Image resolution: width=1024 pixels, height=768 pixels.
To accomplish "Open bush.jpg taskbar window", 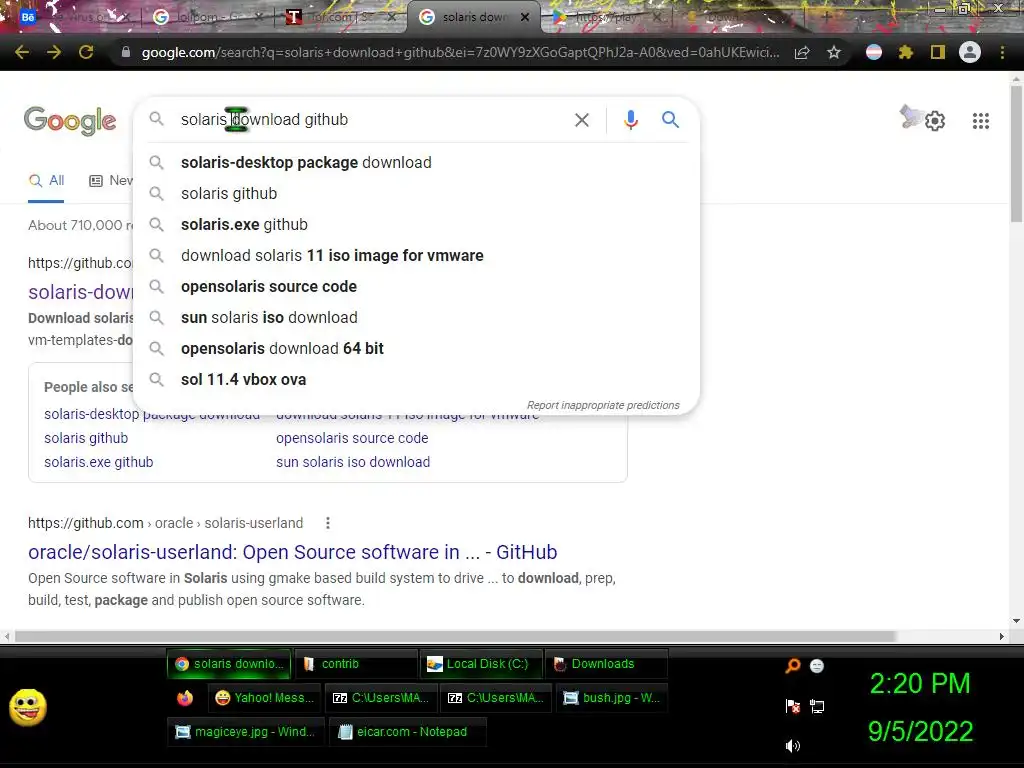I will click(613, 698).
